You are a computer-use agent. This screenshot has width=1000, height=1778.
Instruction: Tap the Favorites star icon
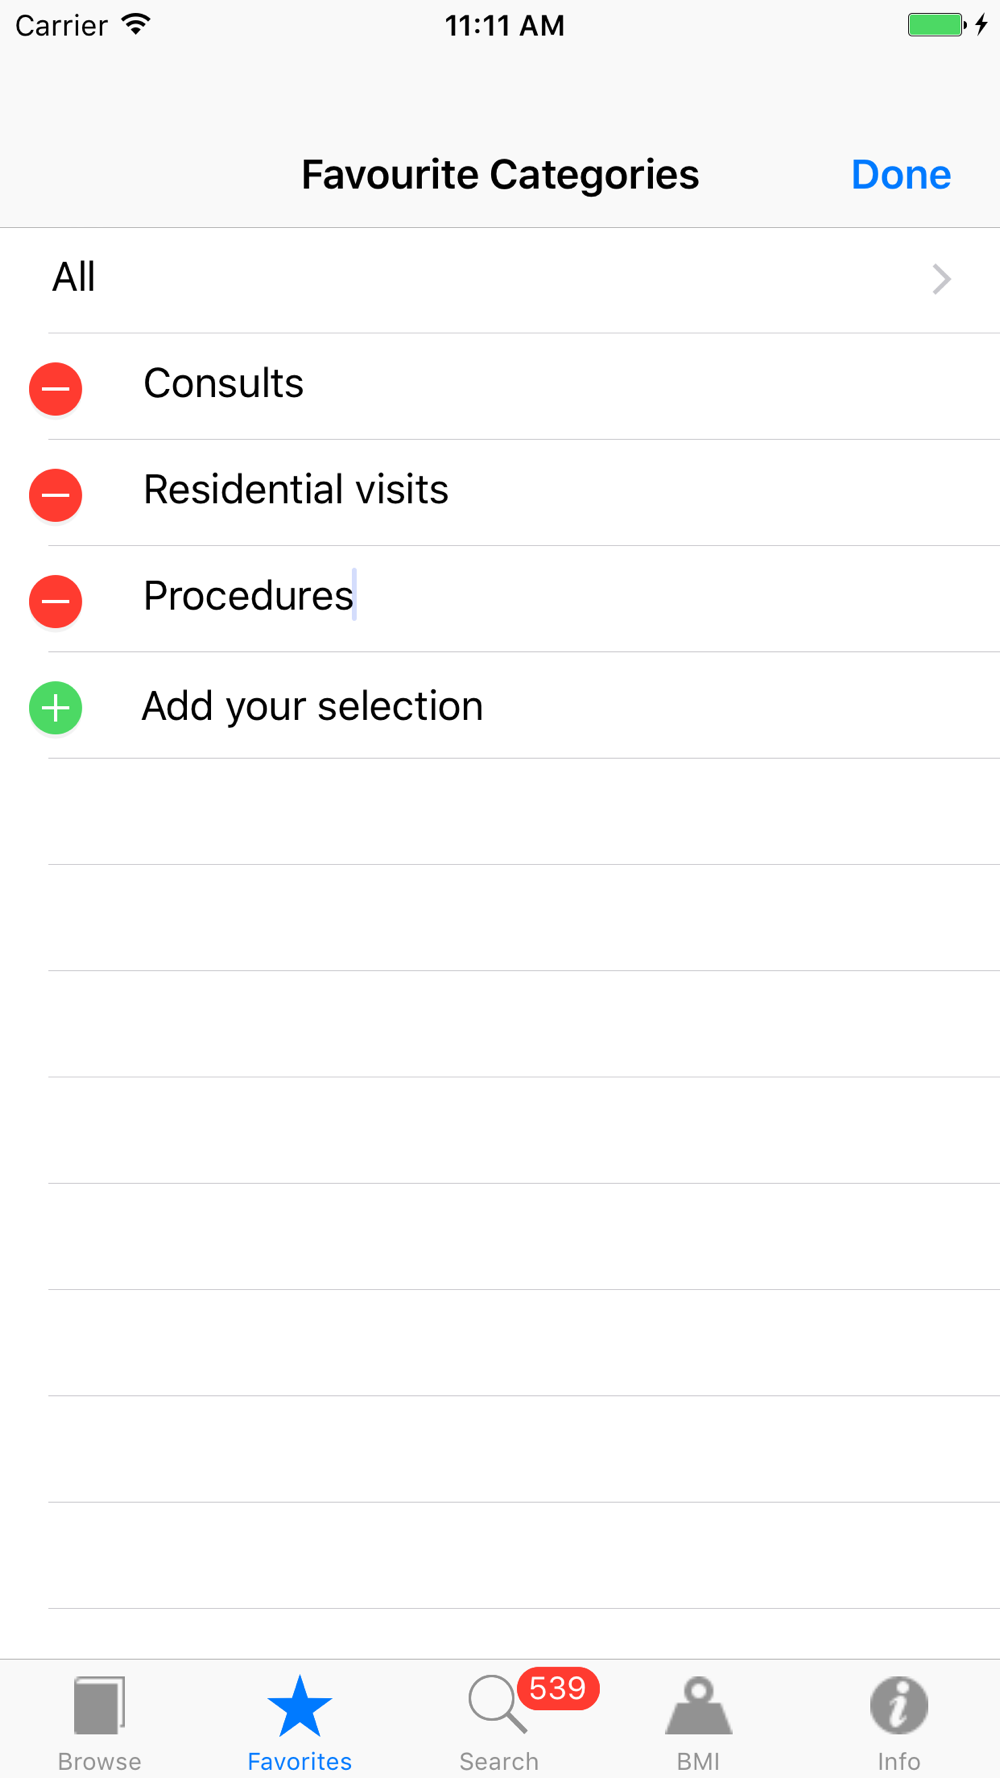click(299, 1706)
